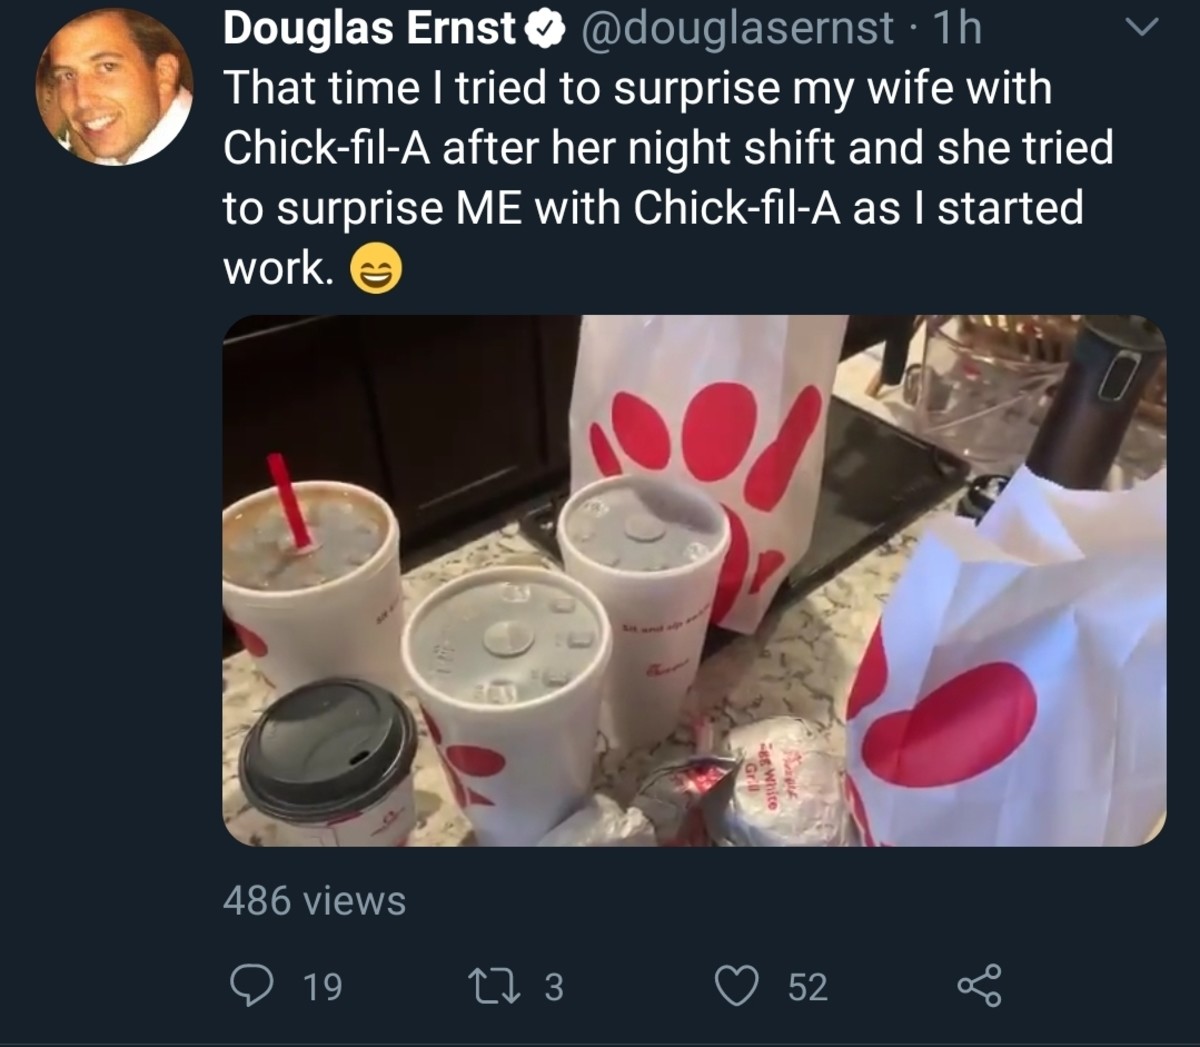Click the grinning emoji after "work."

(375, 270)
